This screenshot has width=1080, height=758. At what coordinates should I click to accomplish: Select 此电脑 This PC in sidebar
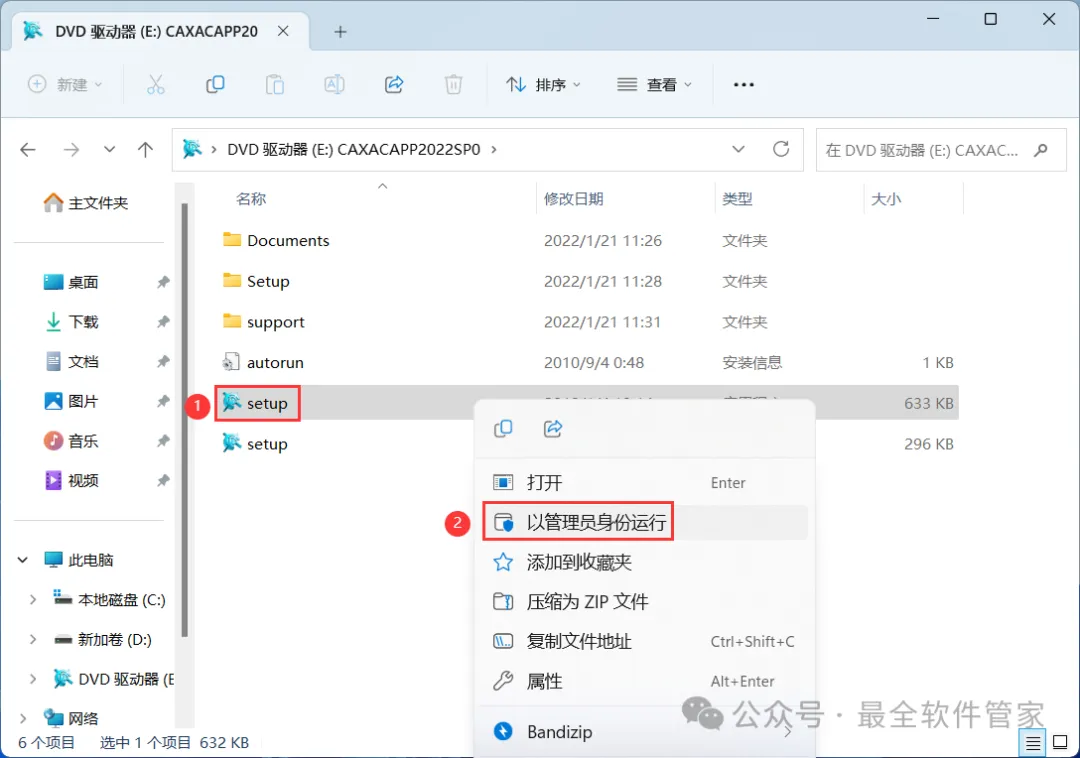pyautogui.click(x=79, y=560)
